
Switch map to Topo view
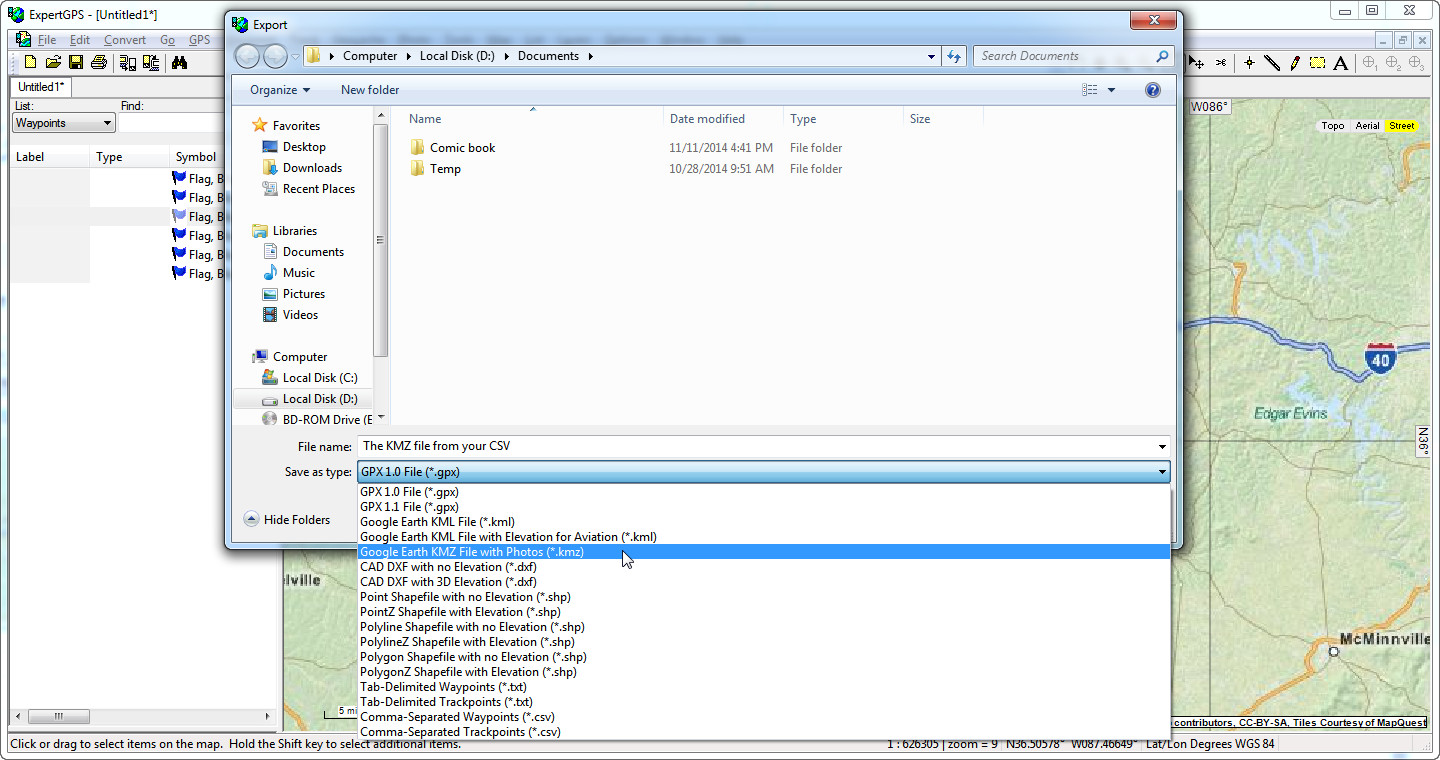tap(1333, 126)
